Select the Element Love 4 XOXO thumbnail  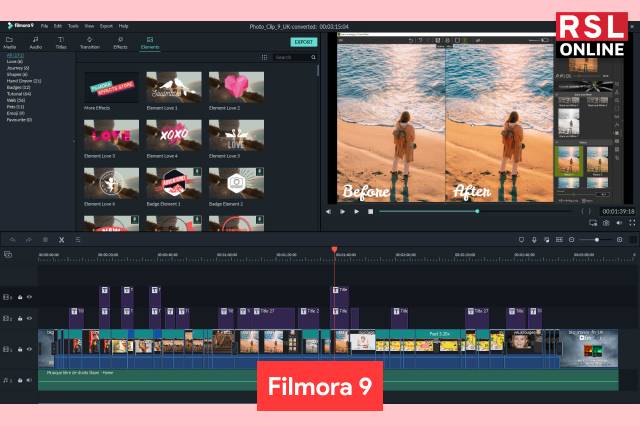pyautogui.click(x=174, y=135)
